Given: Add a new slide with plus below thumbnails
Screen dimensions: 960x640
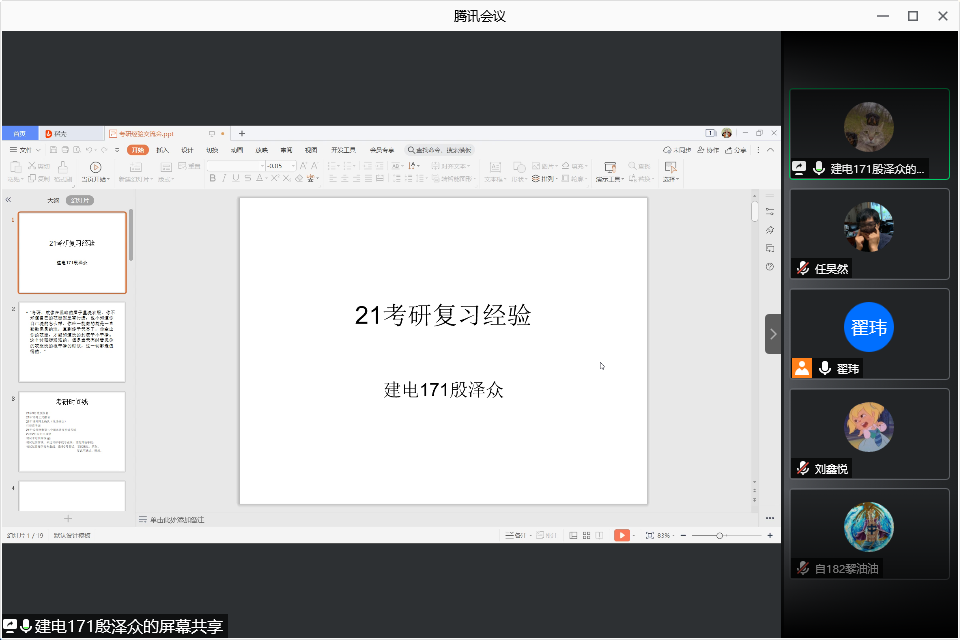Looking at the screenshot, I should [68, 518].
